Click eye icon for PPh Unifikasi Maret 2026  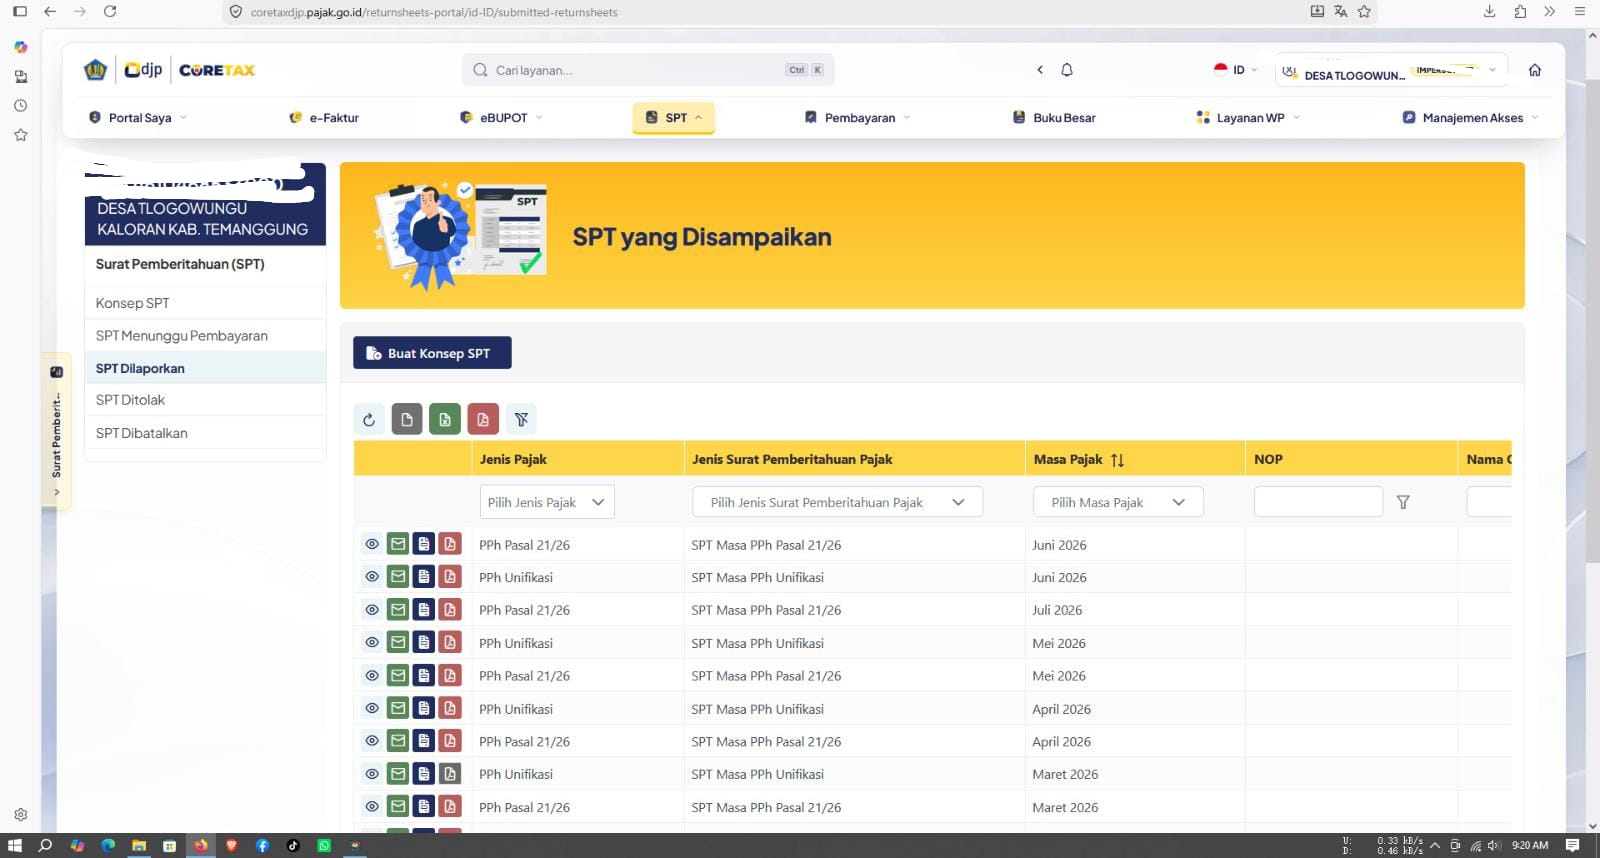pyautogui.click(x=372, y=774)
